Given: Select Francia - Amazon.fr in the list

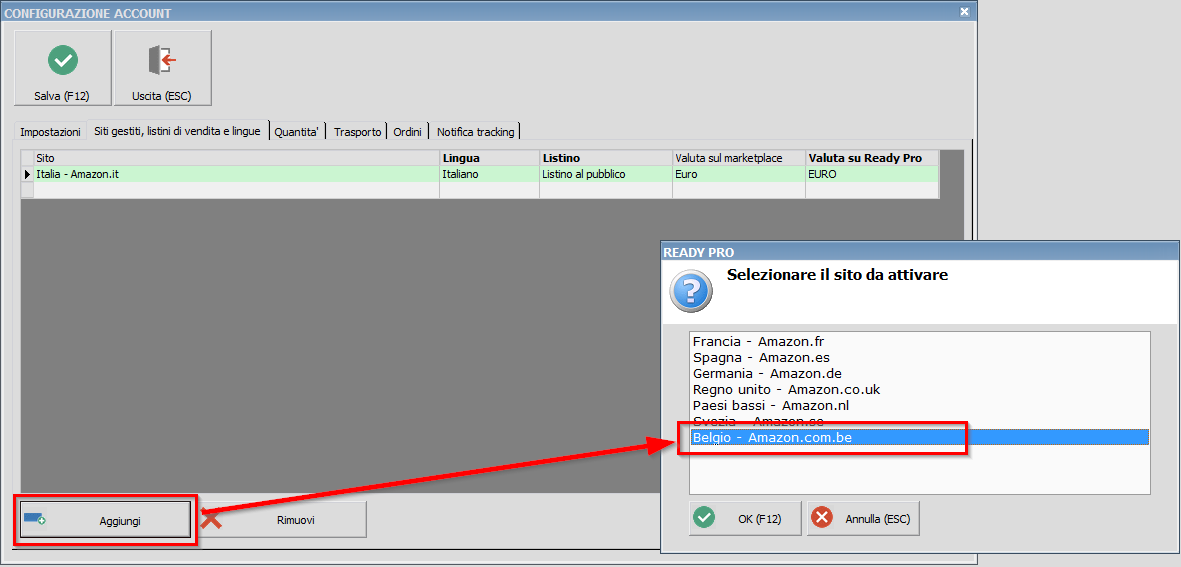Looking at the screenshot, I should click(920, 341).
